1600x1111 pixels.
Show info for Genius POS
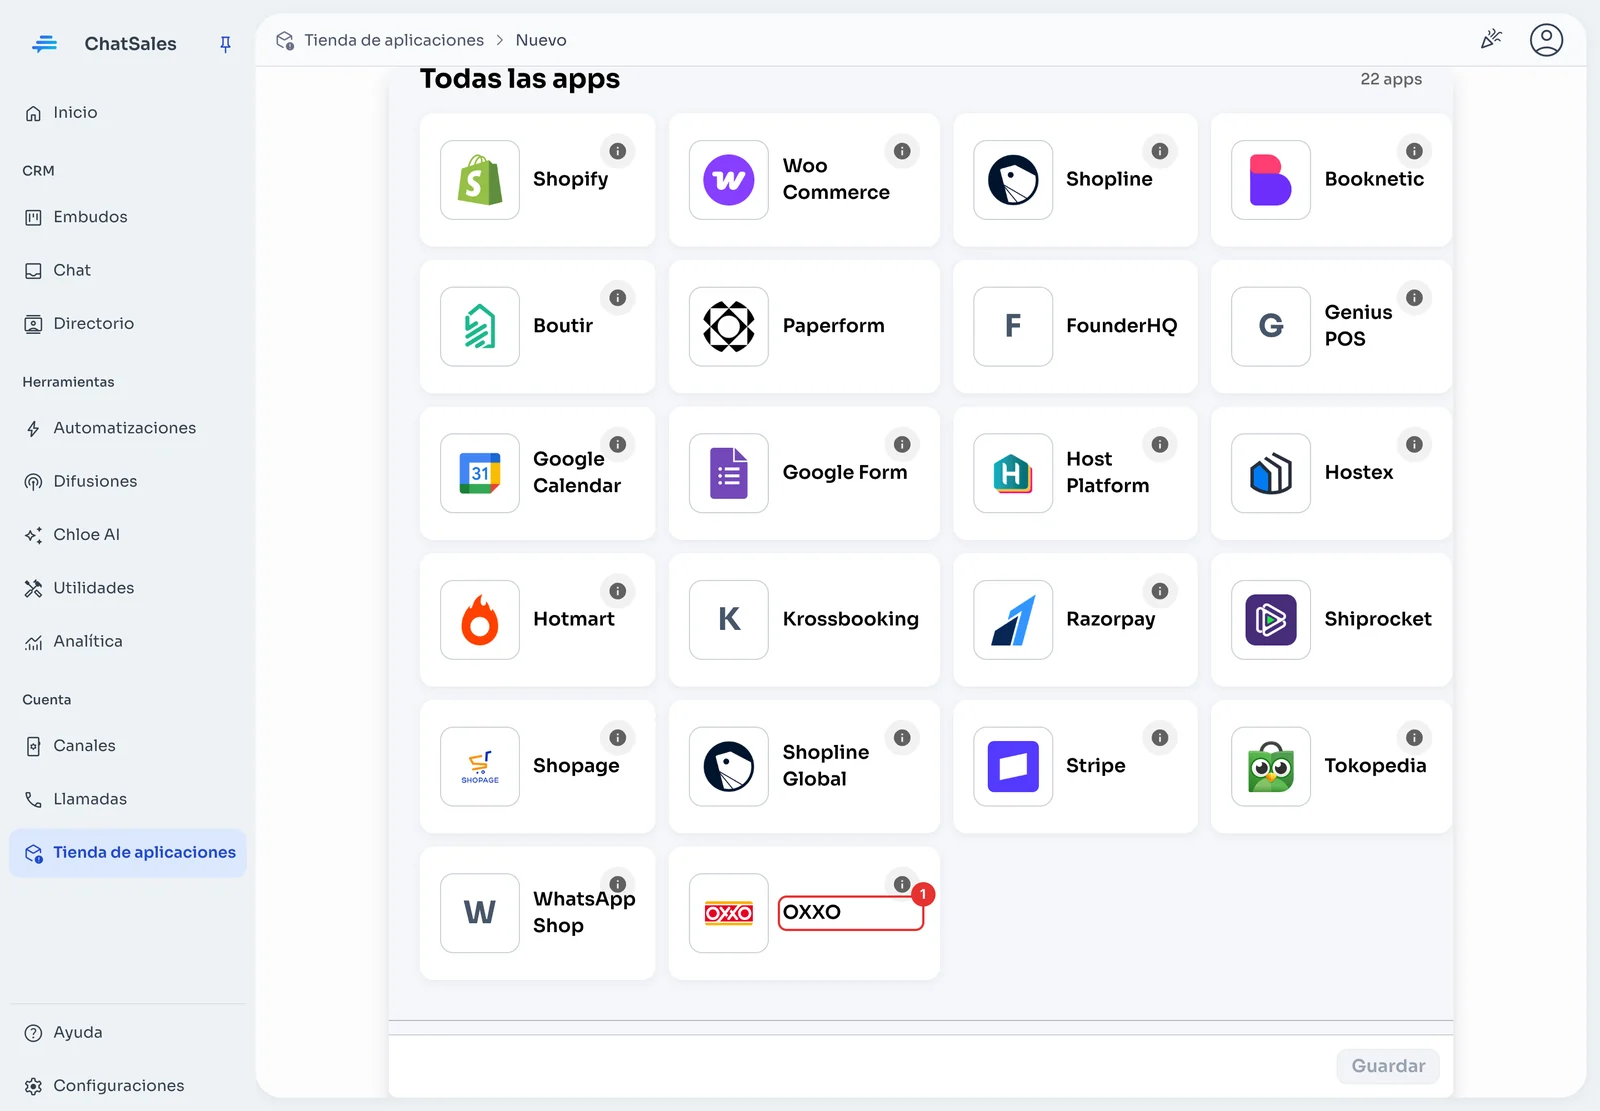[1414, 298]
